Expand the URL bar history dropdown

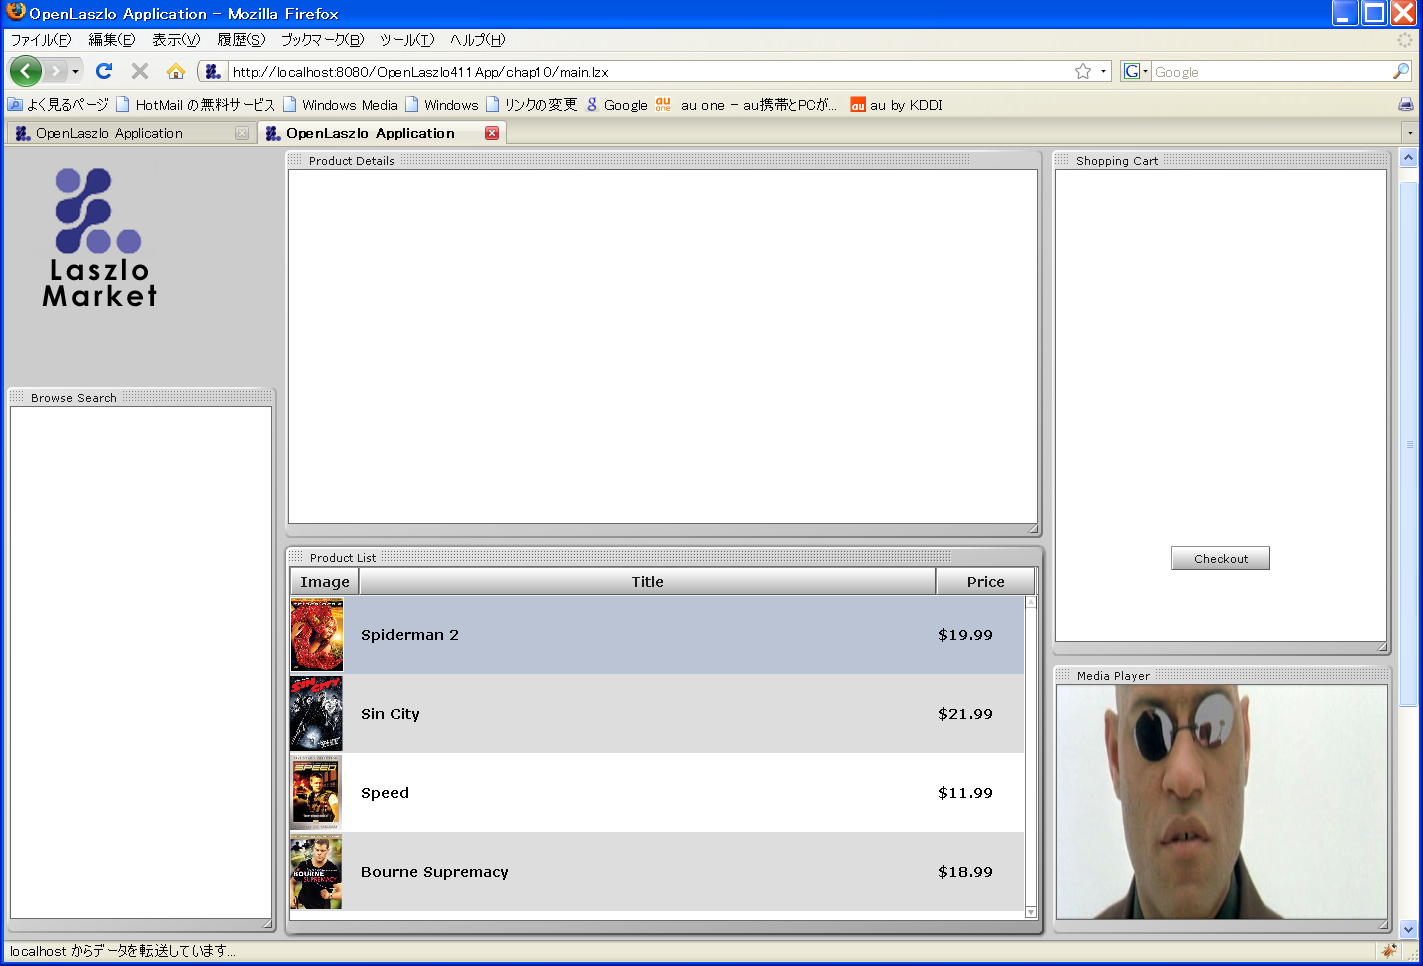(1104, 71)
